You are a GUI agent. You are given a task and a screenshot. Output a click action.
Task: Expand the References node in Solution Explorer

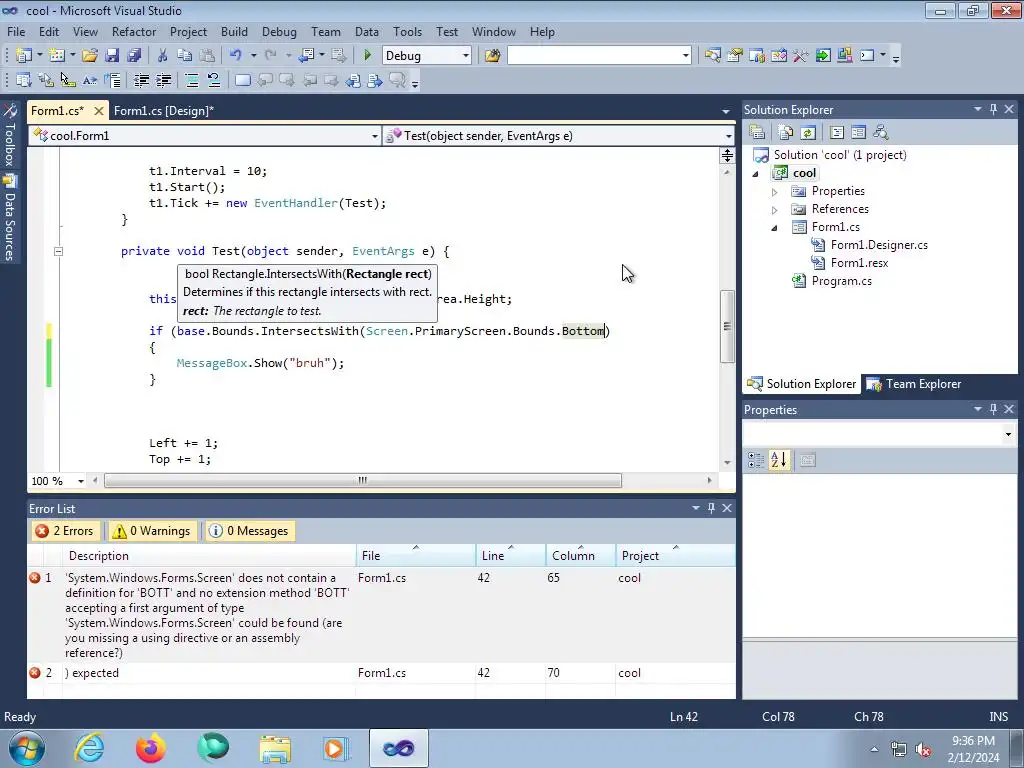[775, 210]
